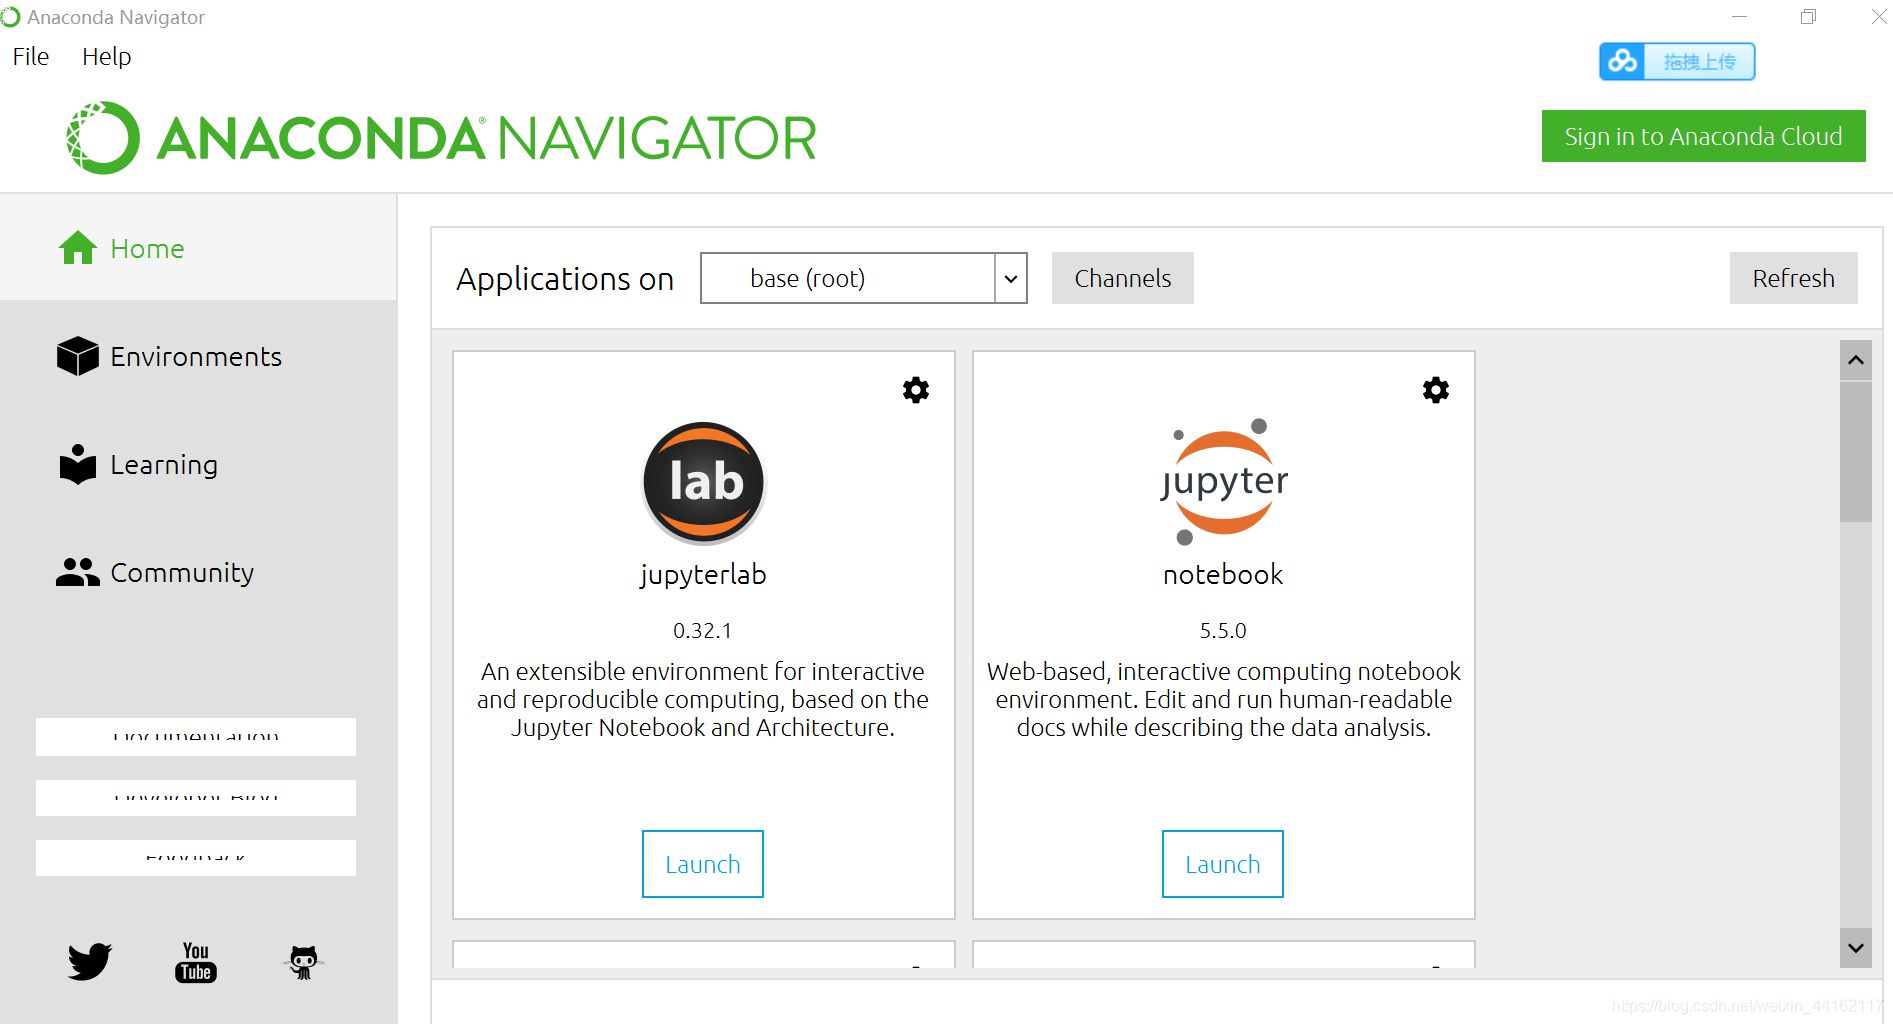Open the jupyterlab settings gear
Image resolution: width=1893 pixels, height=1024 pixels.
tap(916, 390)
